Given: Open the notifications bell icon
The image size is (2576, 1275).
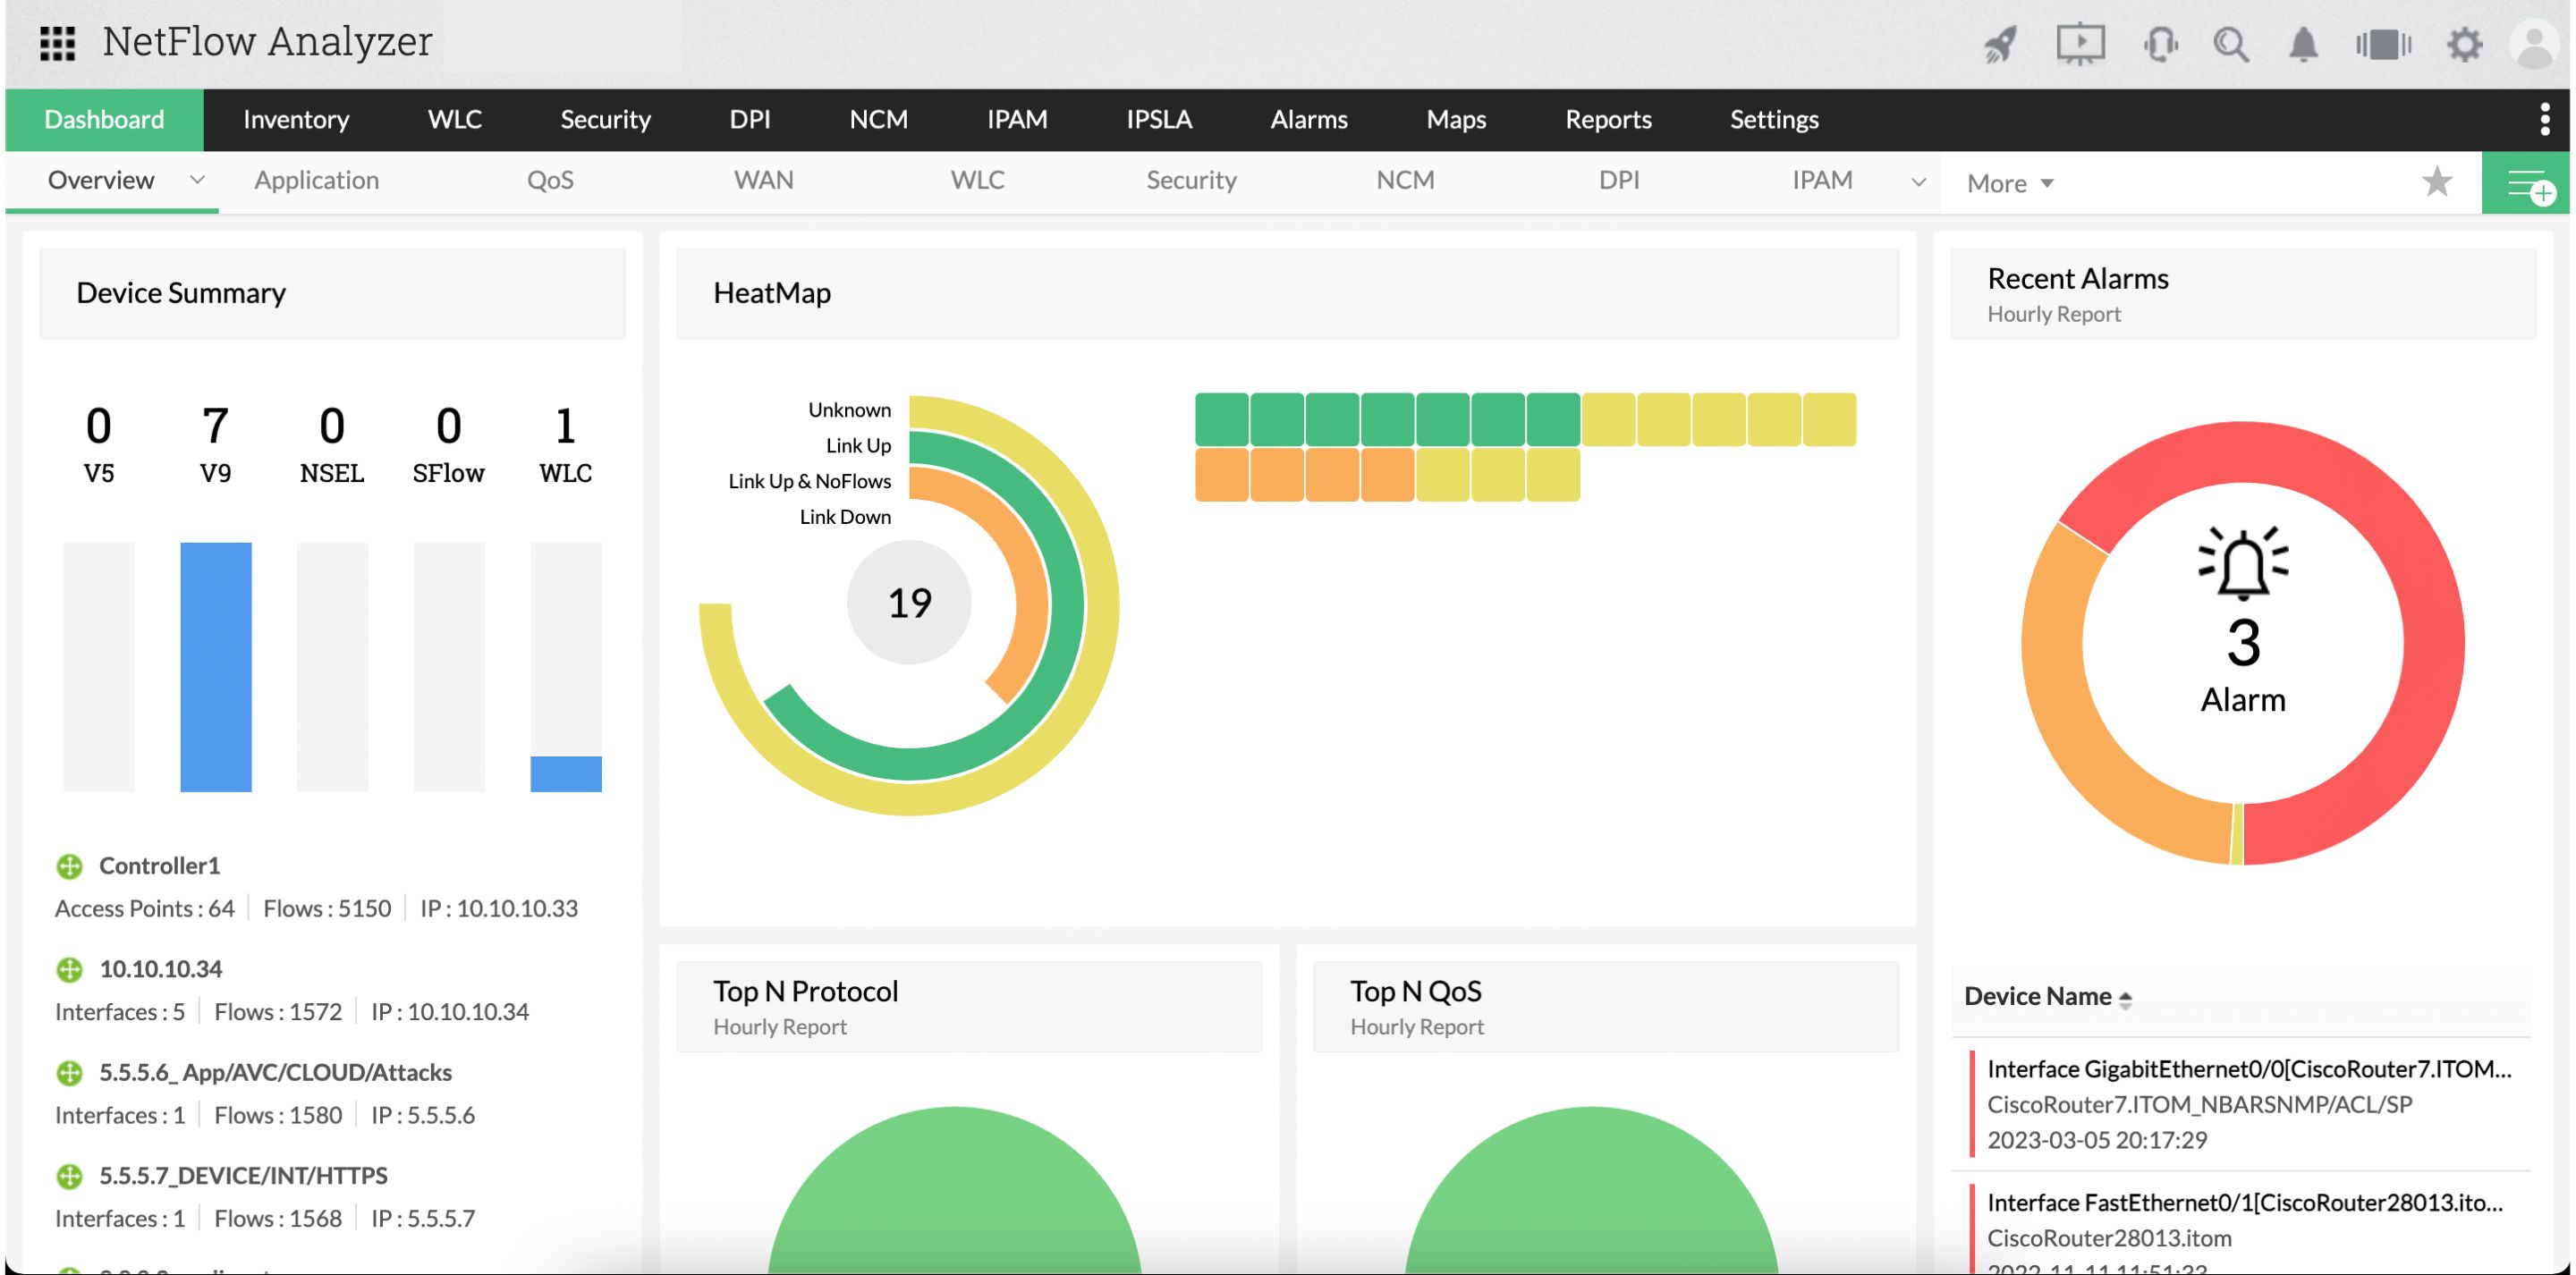Looking at the screenshot, I should tap(2304, 44).
